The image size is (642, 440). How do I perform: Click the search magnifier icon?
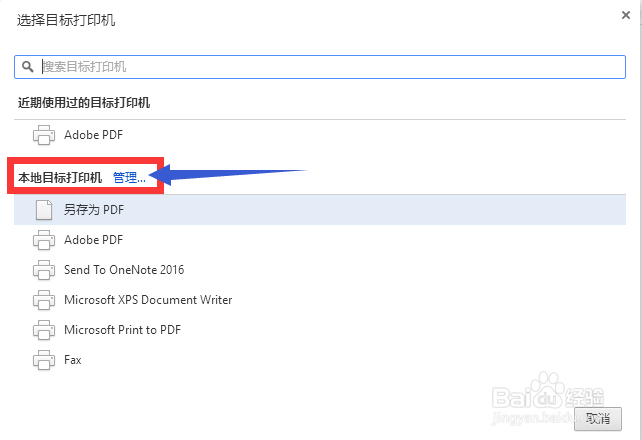coord(28,67)
